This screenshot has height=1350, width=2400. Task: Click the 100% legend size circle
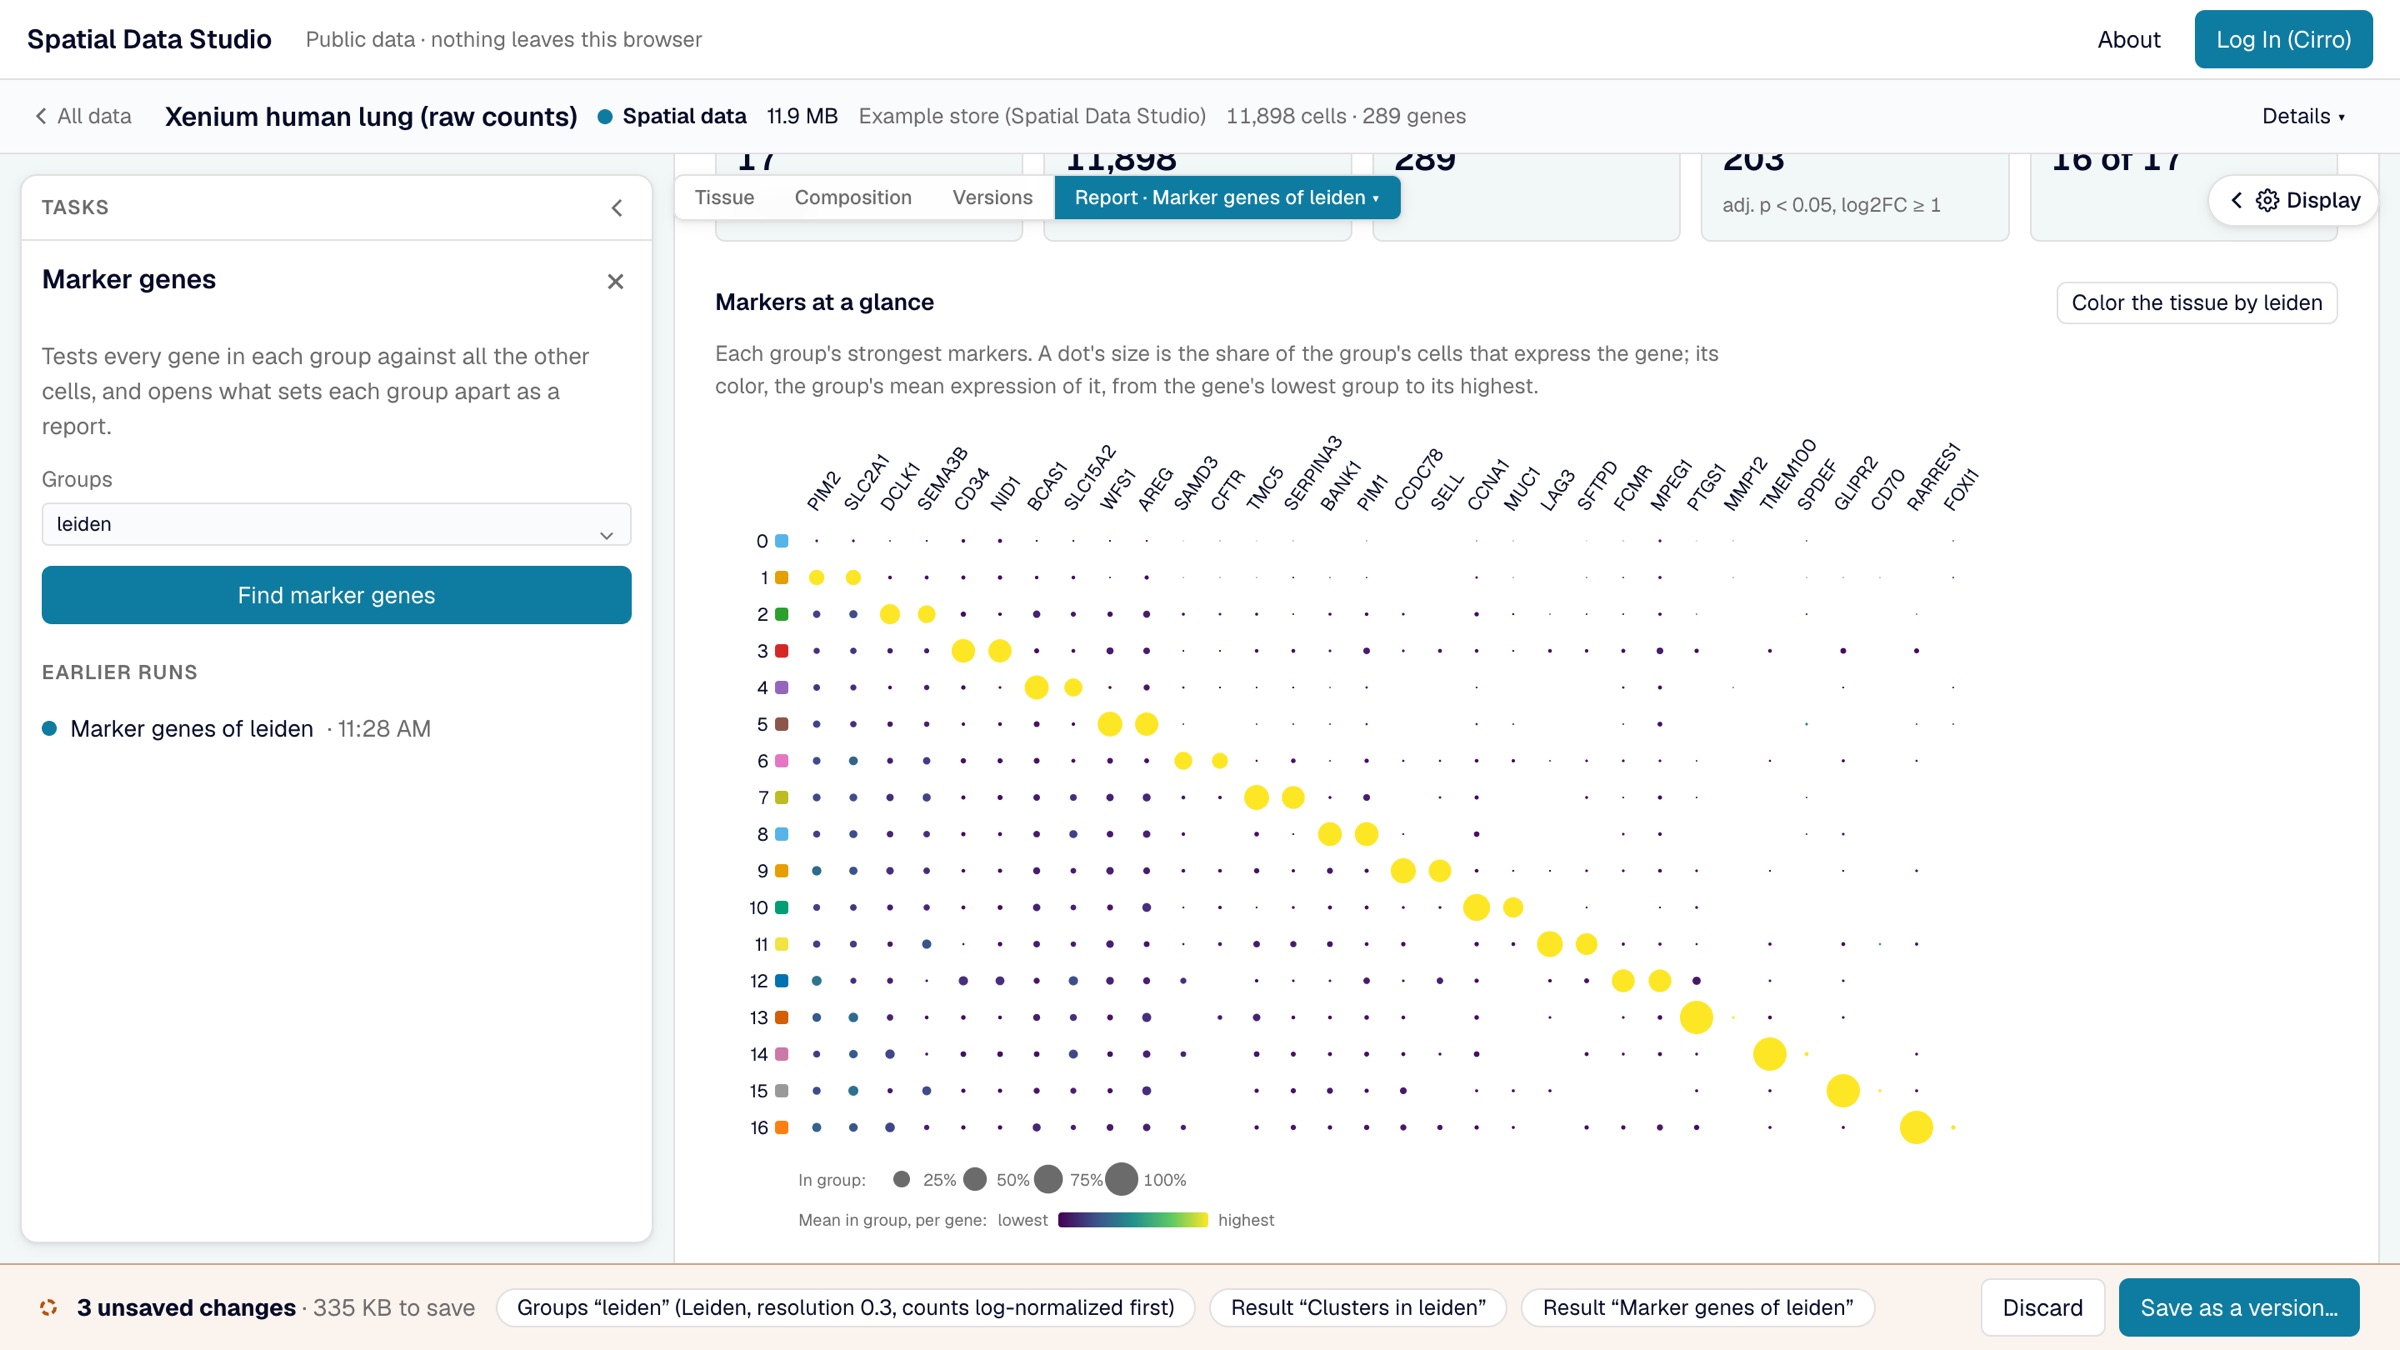(x=1121, y=1179)
